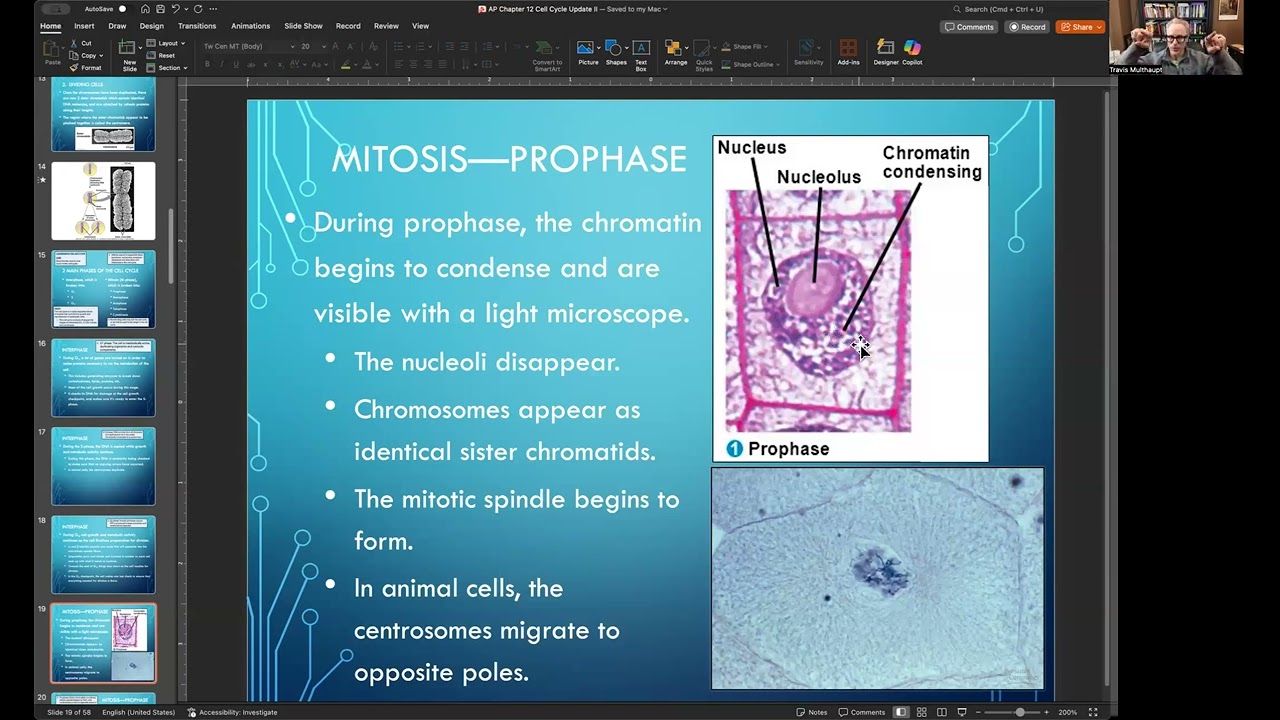Click the Record button at top right
The width and height of the screenshot is (1280, 720).
(1027, 27)
